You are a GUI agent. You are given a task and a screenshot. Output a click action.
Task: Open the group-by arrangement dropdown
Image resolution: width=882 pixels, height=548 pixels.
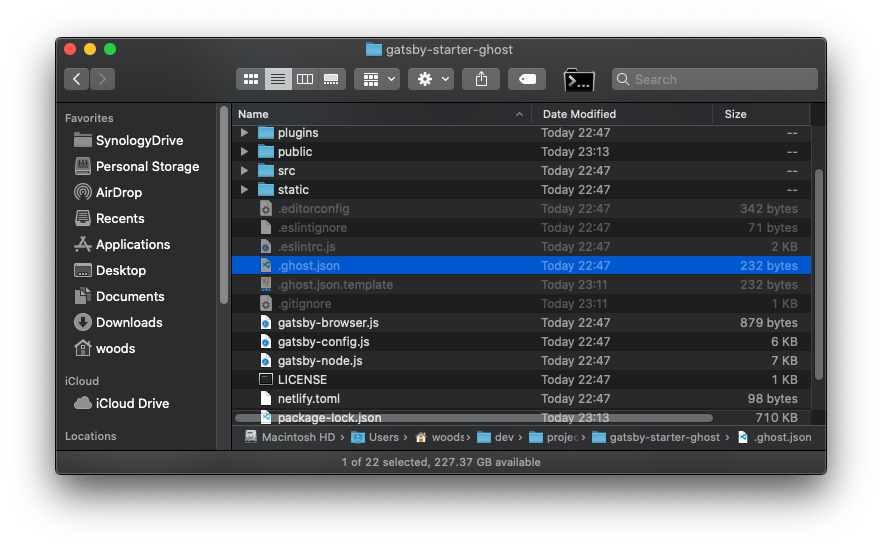377,79
